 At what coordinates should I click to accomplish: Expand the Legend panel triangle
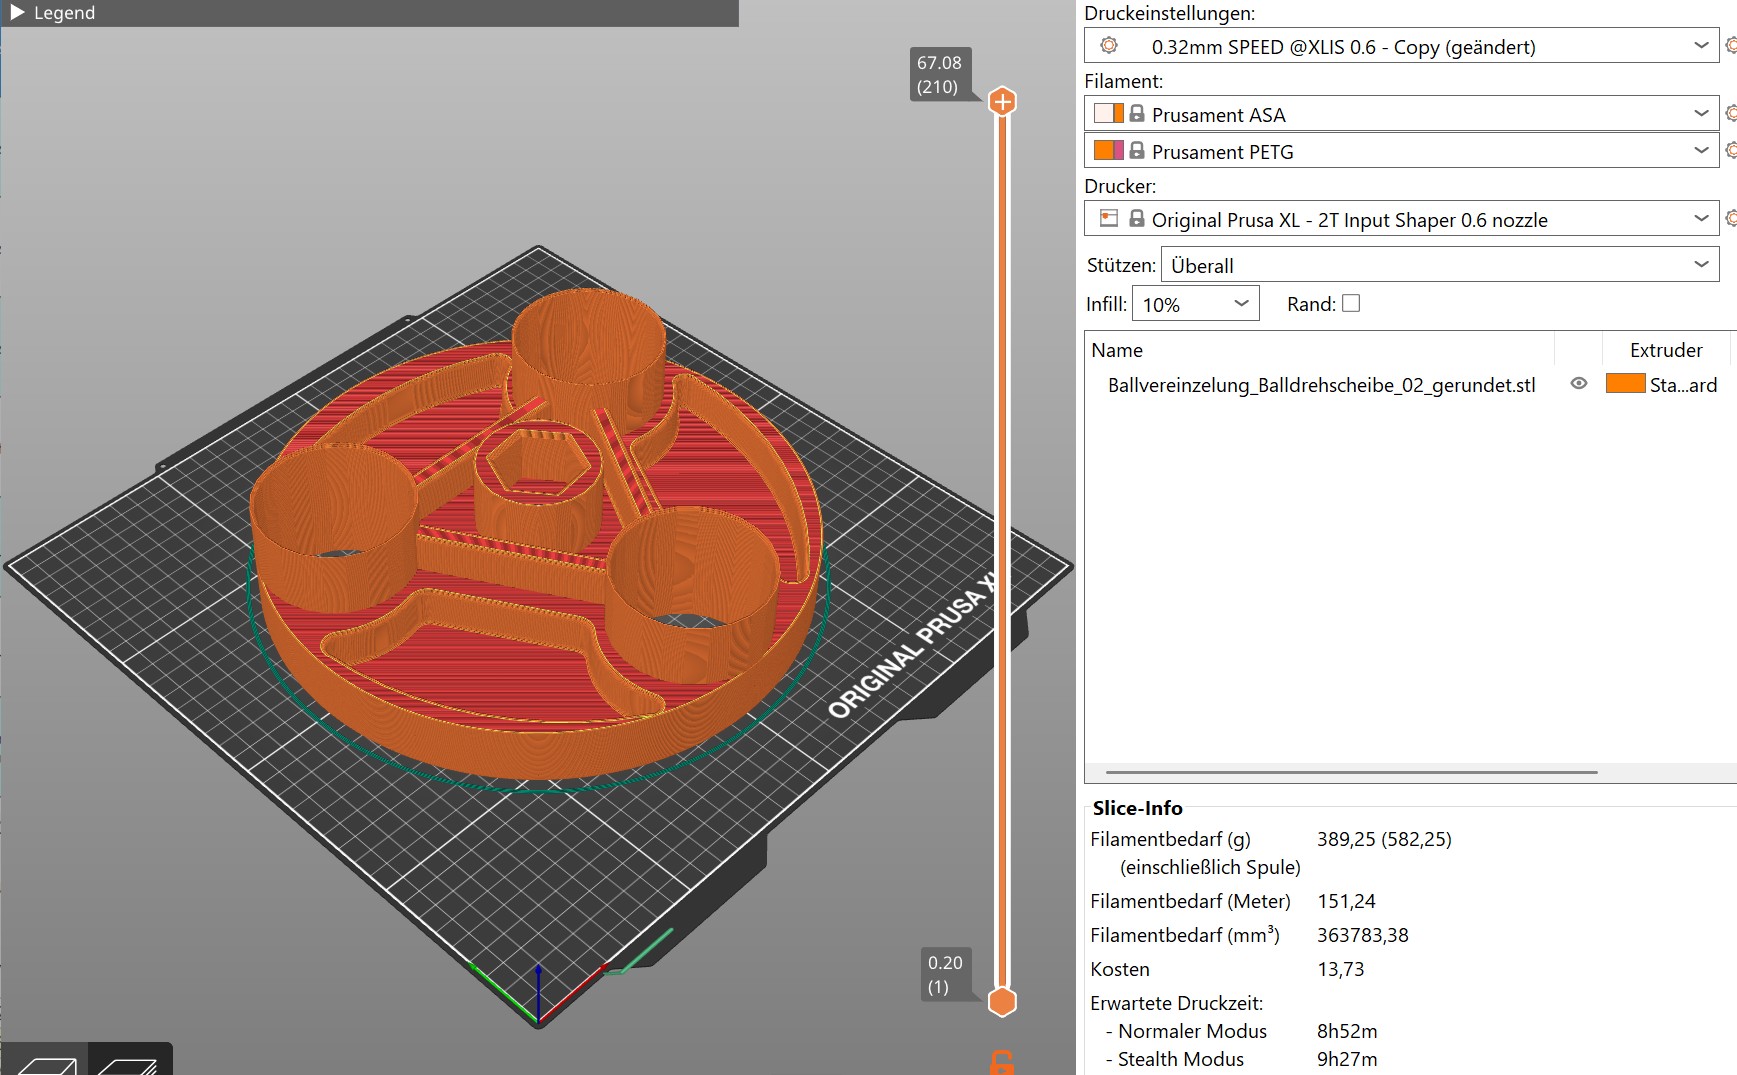17,13
